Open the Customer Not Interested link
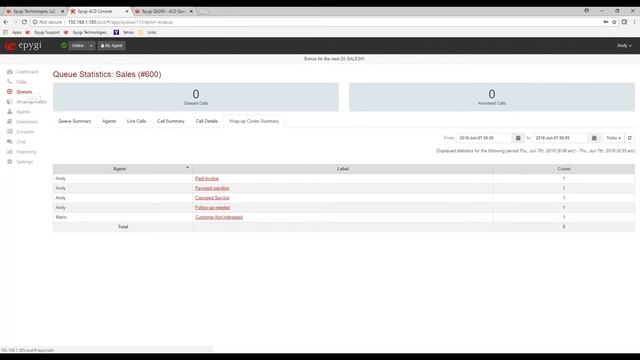 [x=219, y=217]
